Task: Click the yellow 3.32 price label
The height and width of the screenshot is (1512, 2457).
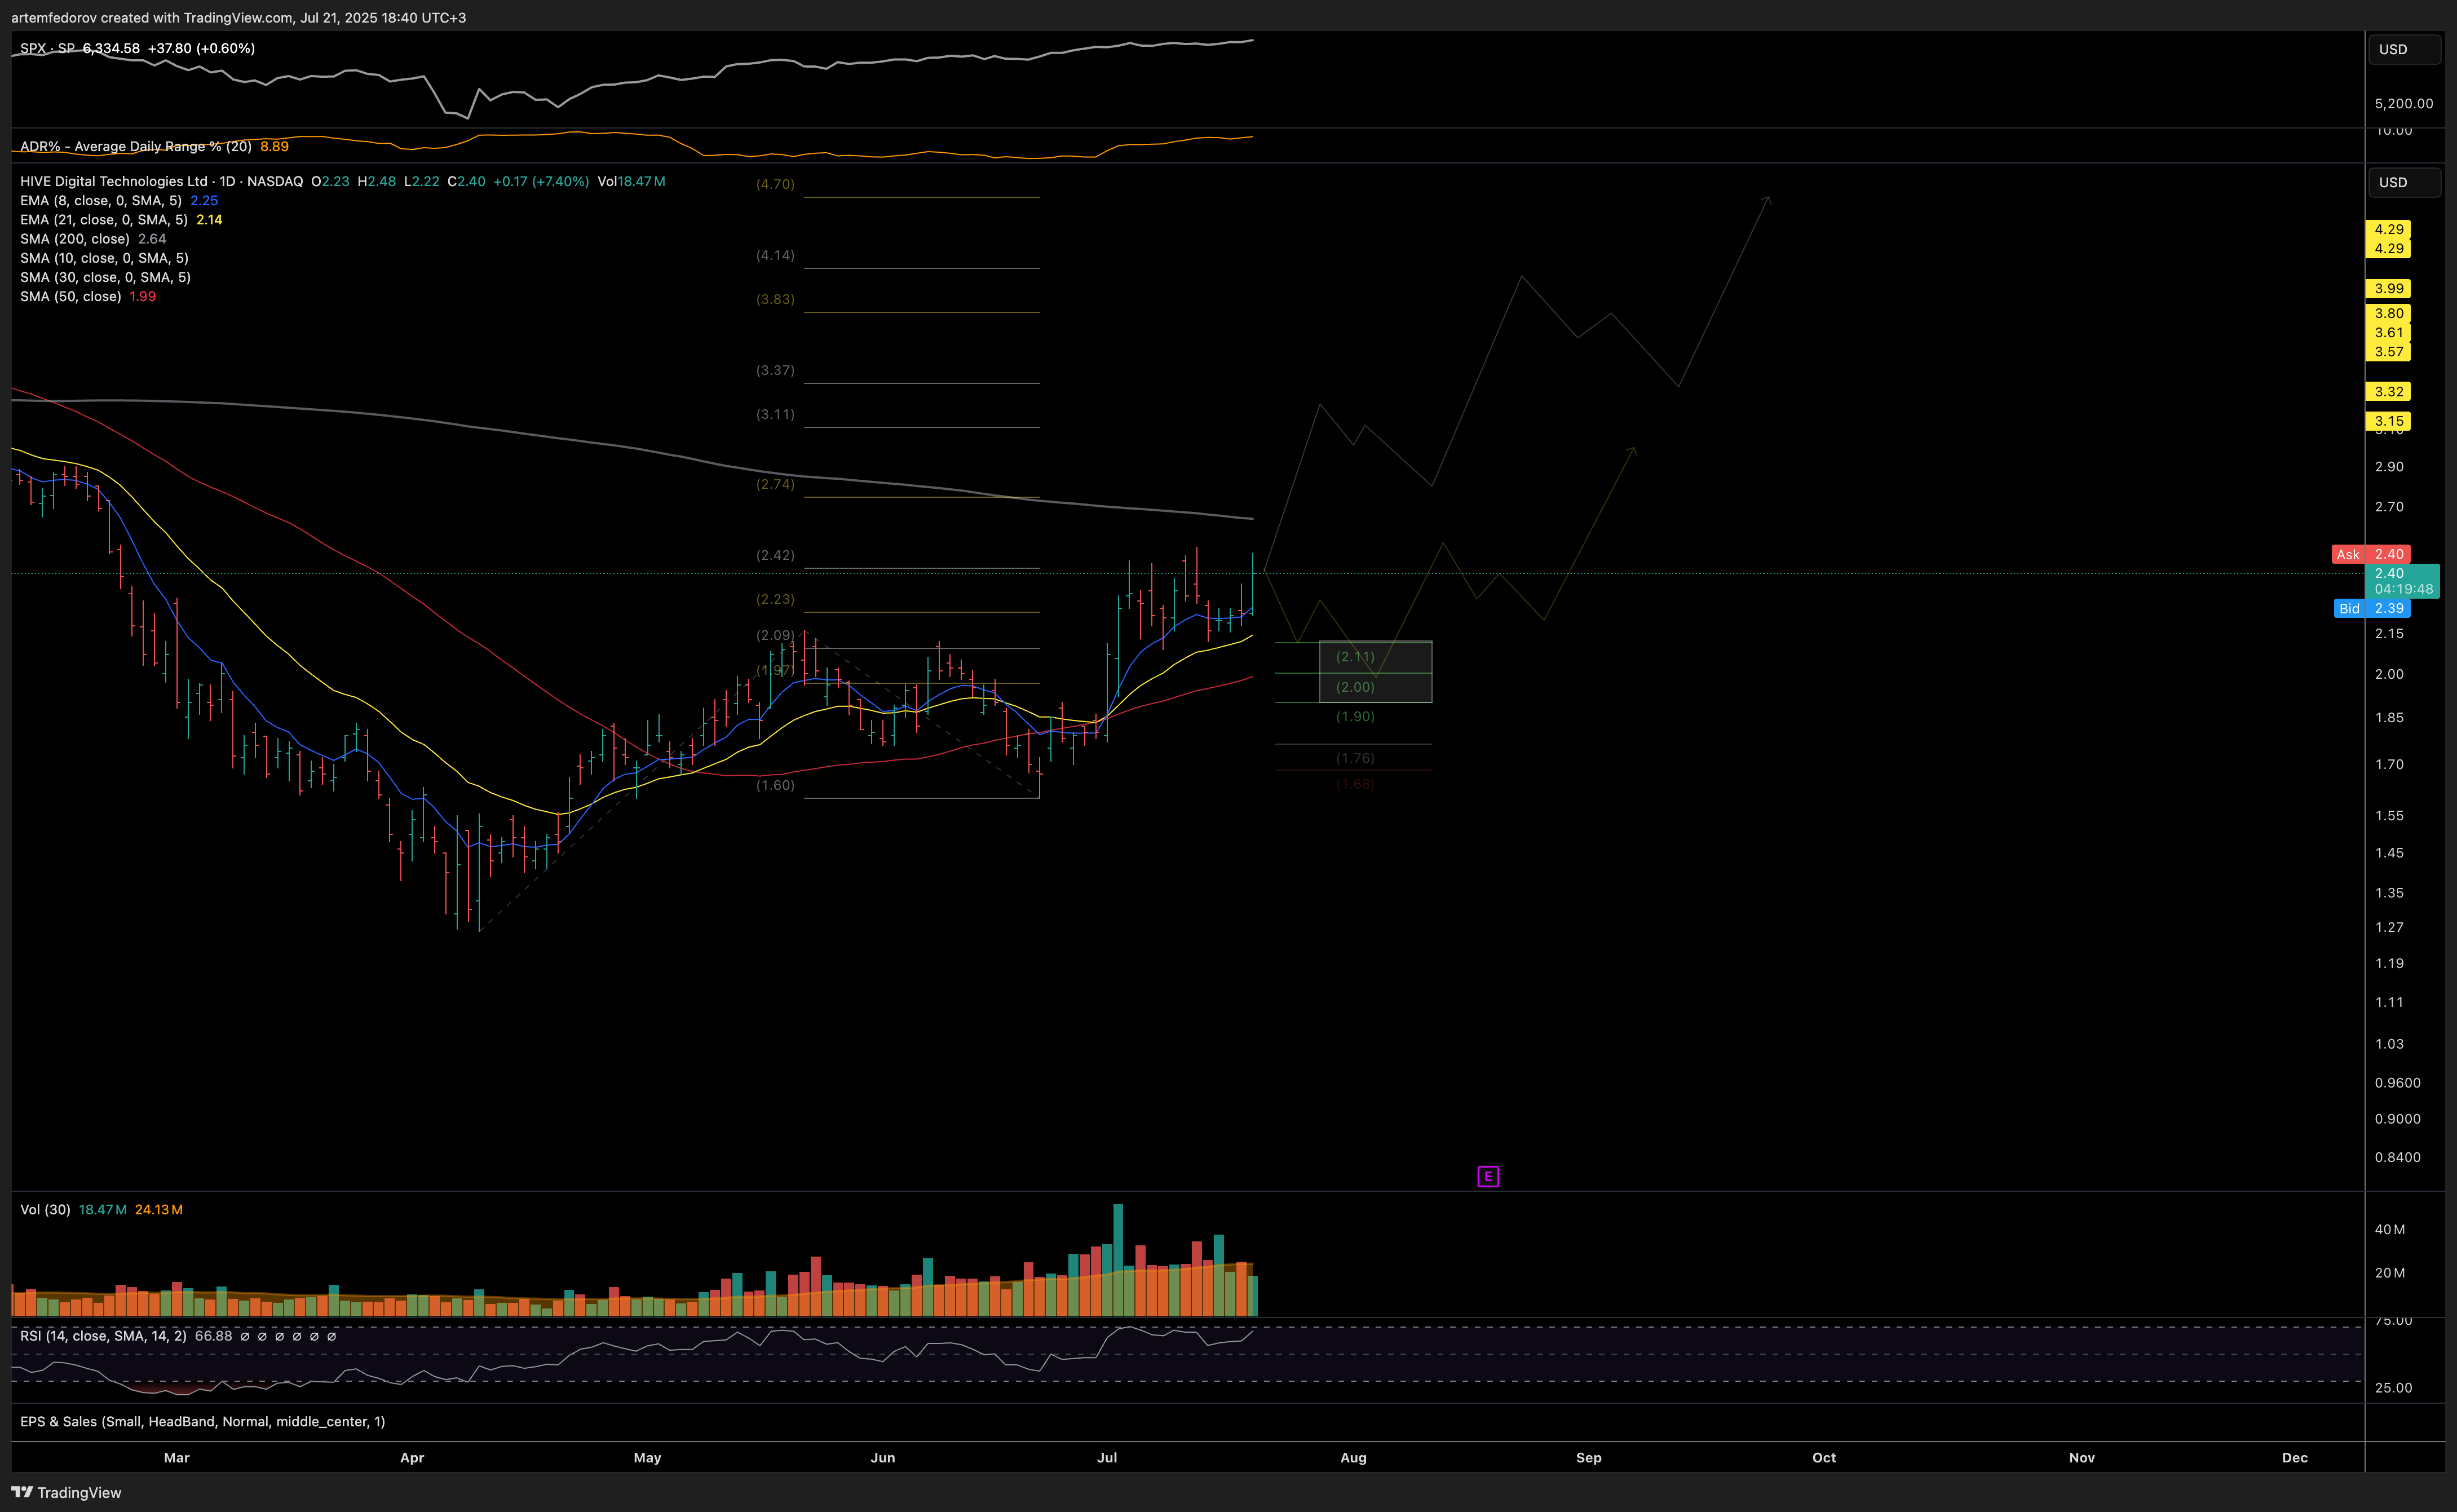Action: 2388,391
